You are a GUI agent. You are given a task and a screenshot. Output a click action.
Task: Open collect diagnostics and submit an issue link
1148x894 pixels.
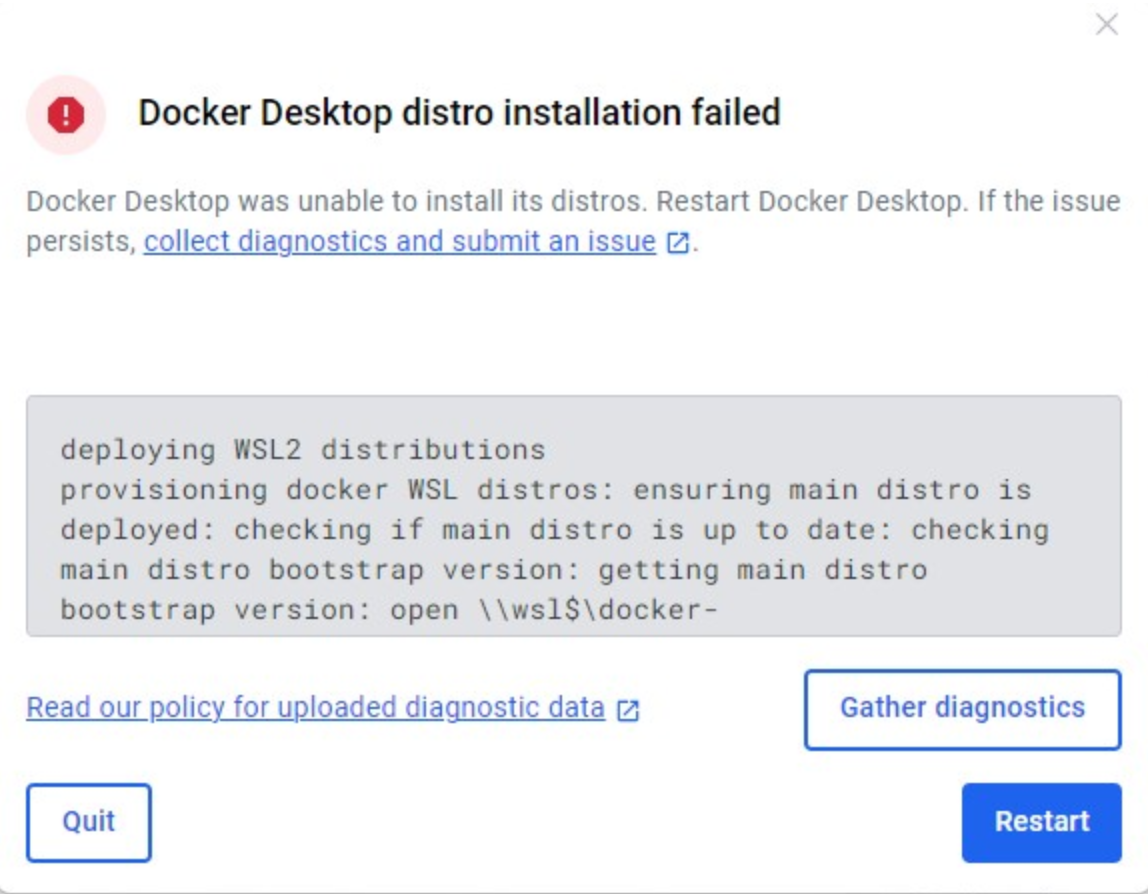pyautogui.click(x=400, y=242)
